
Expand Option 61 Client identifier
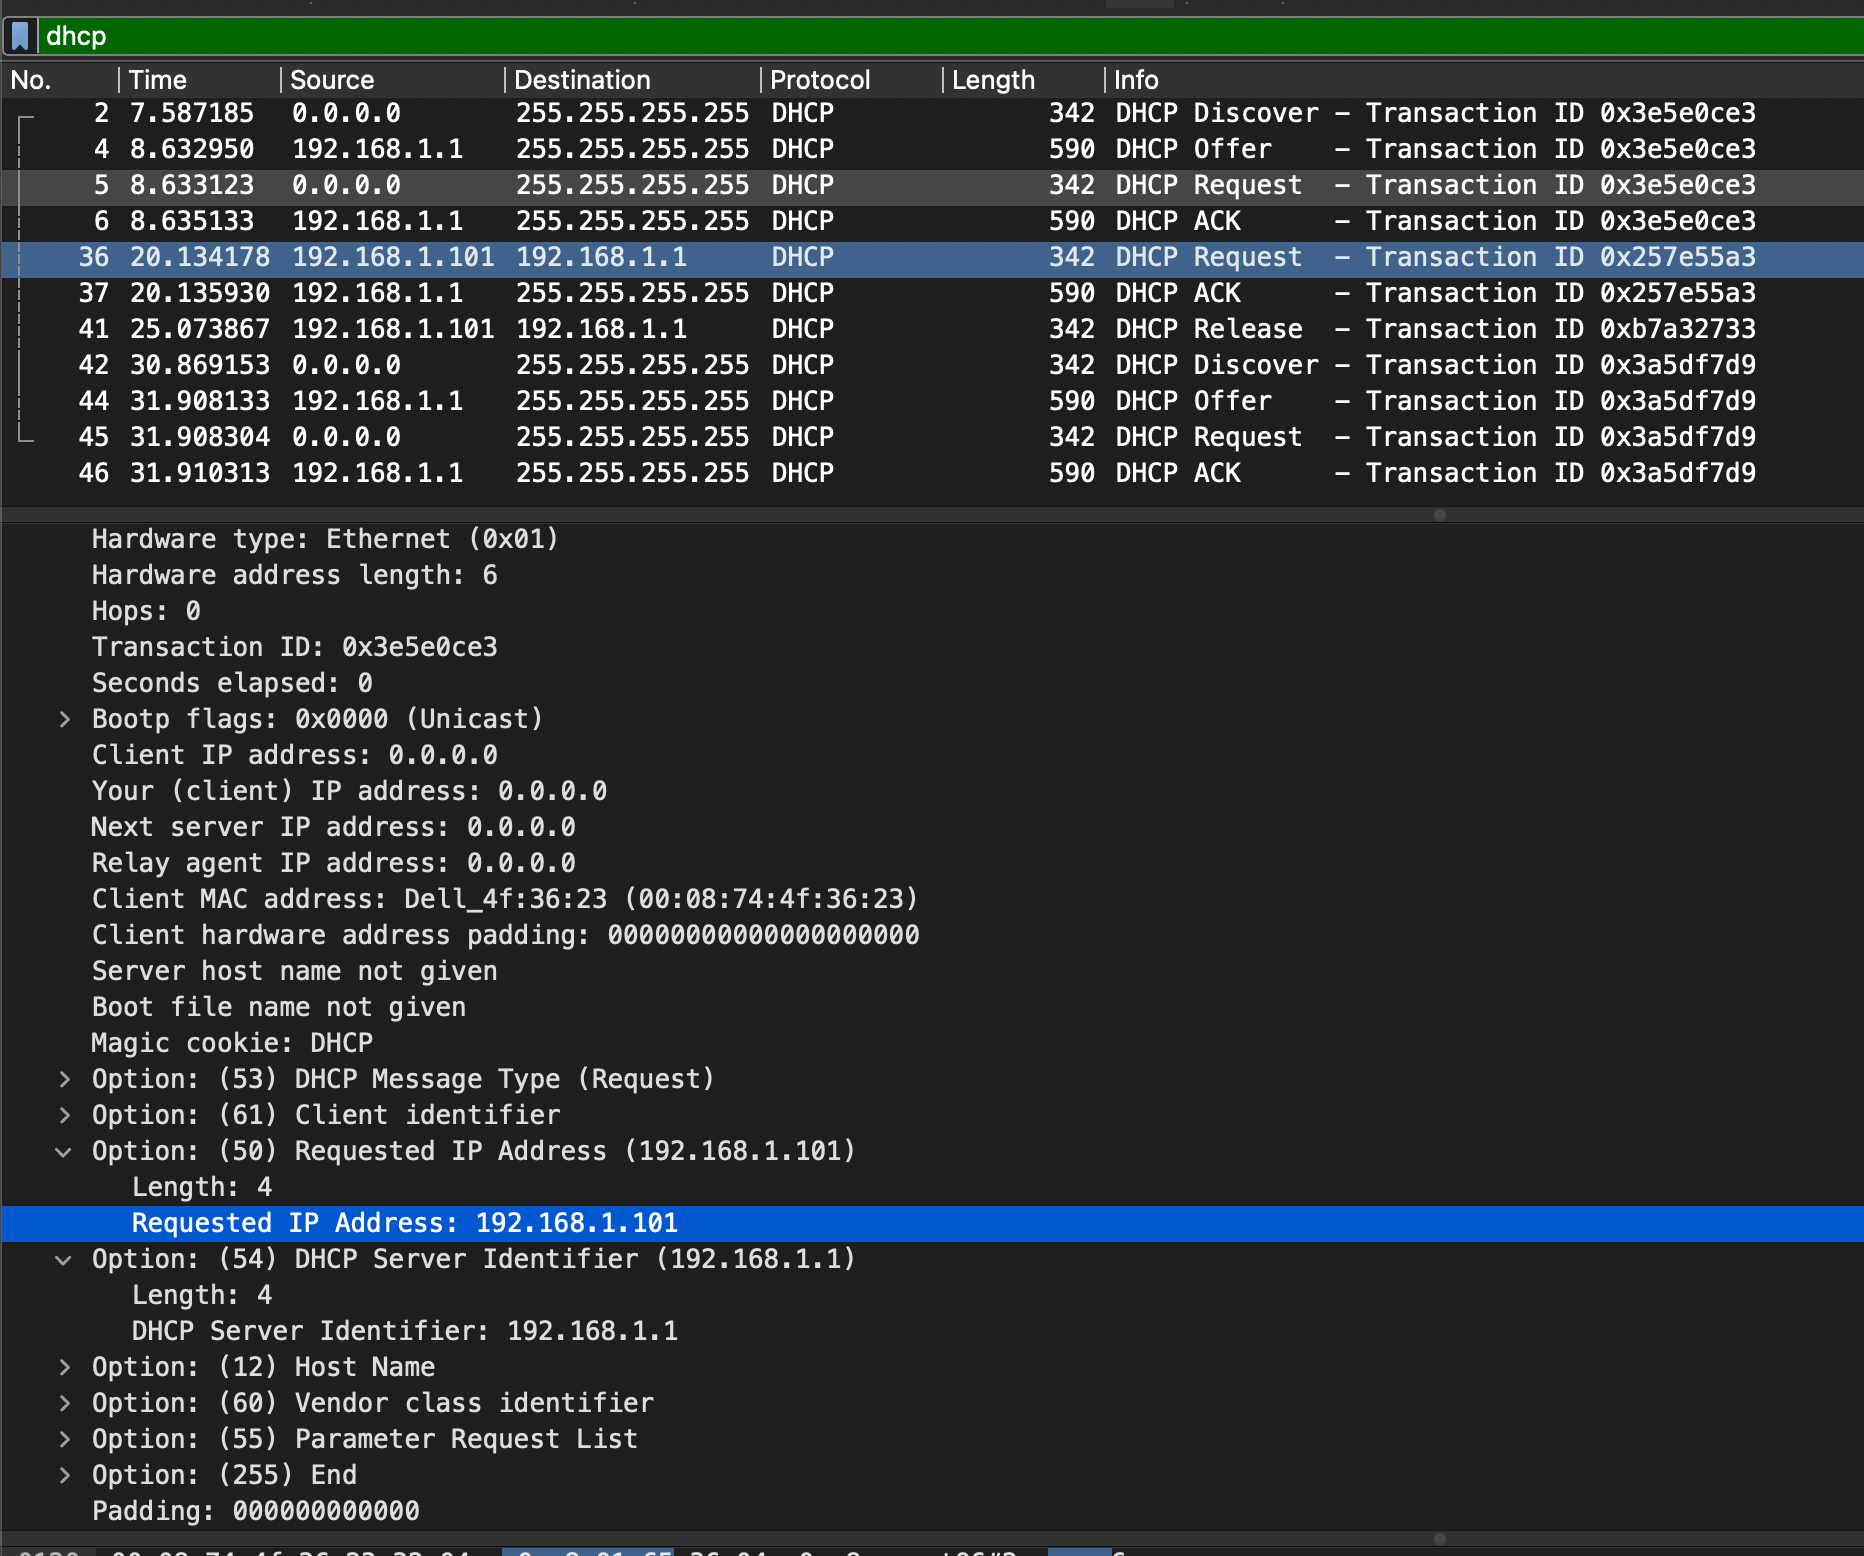[x=64, y=1115]
